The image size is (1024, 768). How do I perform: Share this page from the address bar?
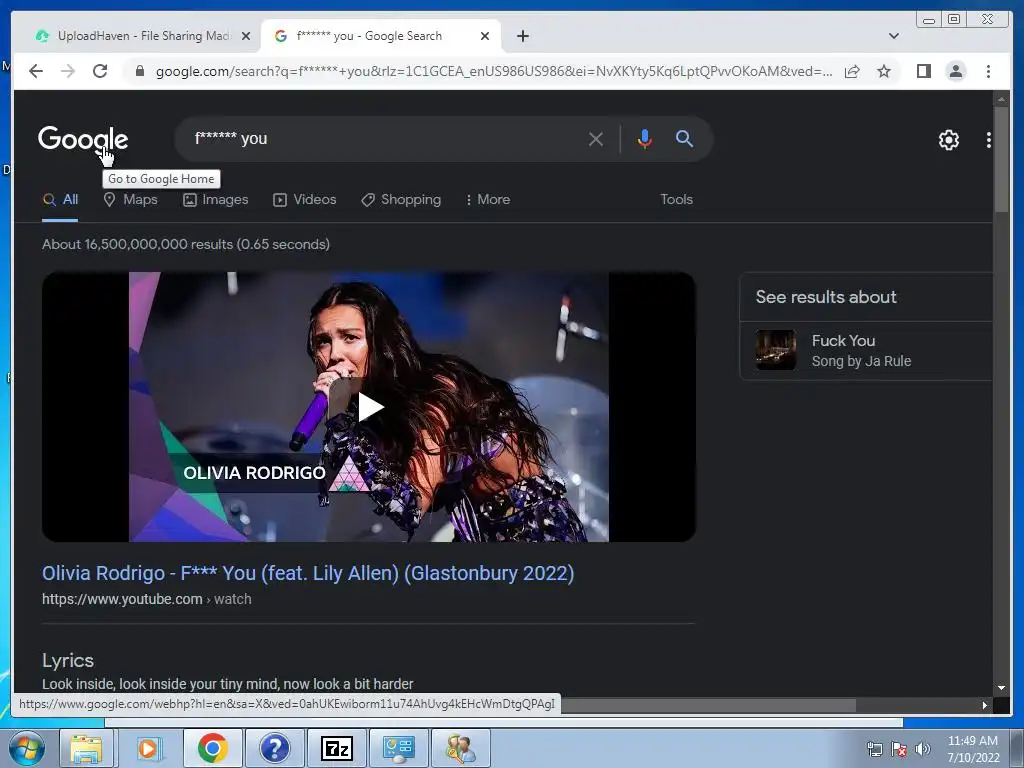click(852, 71)
